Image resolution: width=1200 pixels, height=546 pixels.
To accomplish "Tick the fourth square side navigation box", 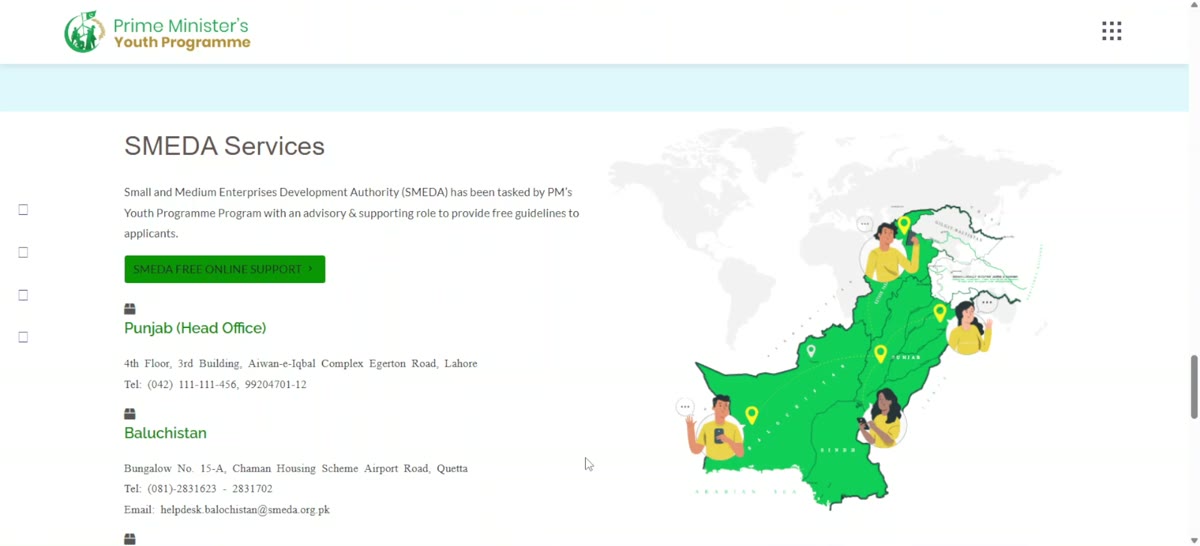I will point(23,337).
